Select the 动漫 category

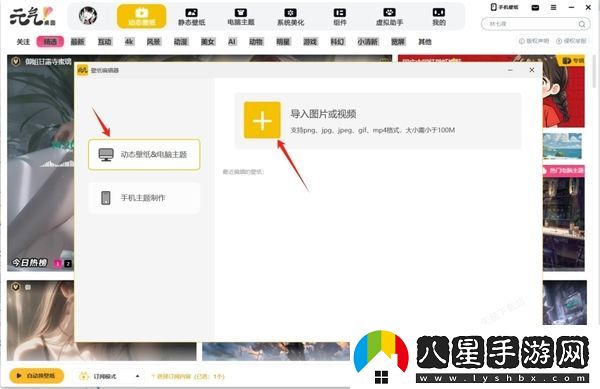[181, 42]
